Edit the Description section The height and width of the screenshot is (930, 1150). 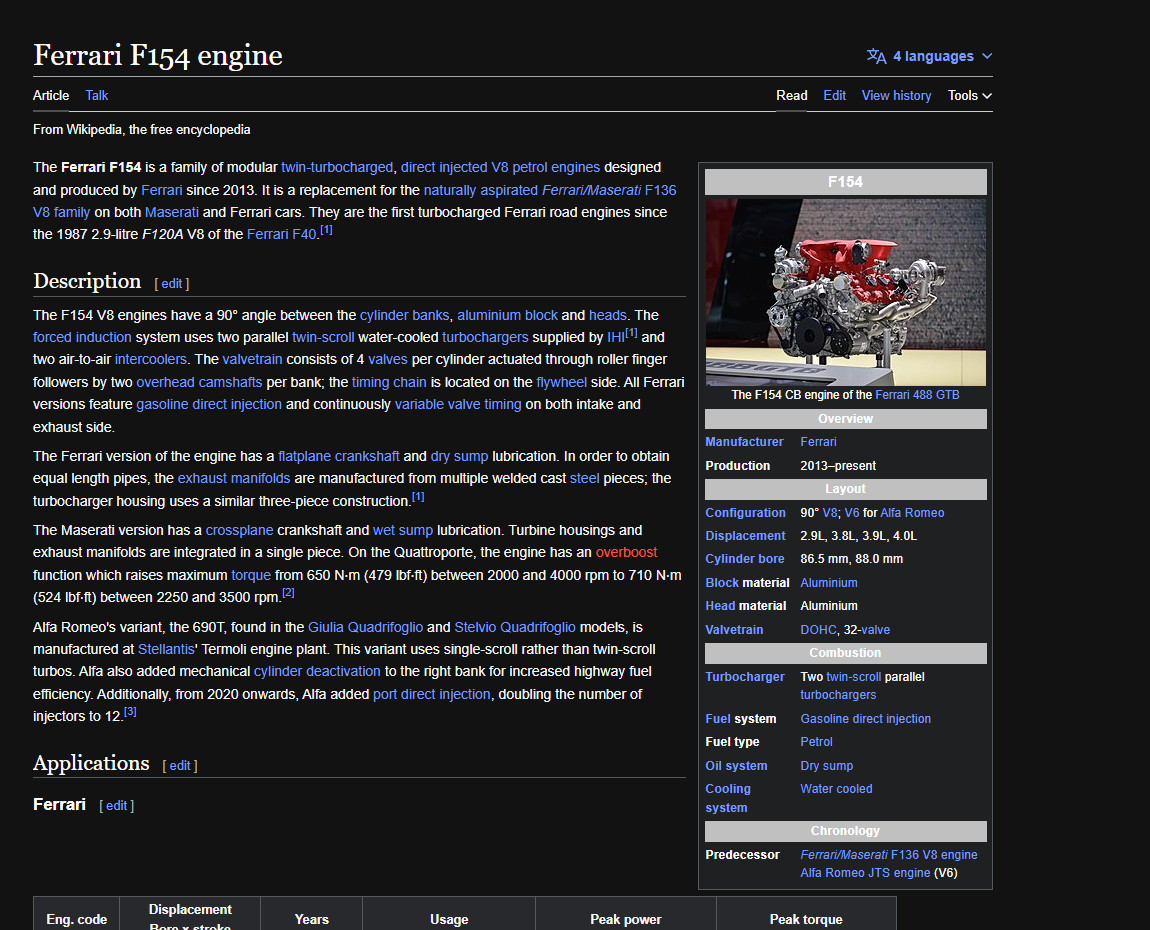(x=172, y=284)
